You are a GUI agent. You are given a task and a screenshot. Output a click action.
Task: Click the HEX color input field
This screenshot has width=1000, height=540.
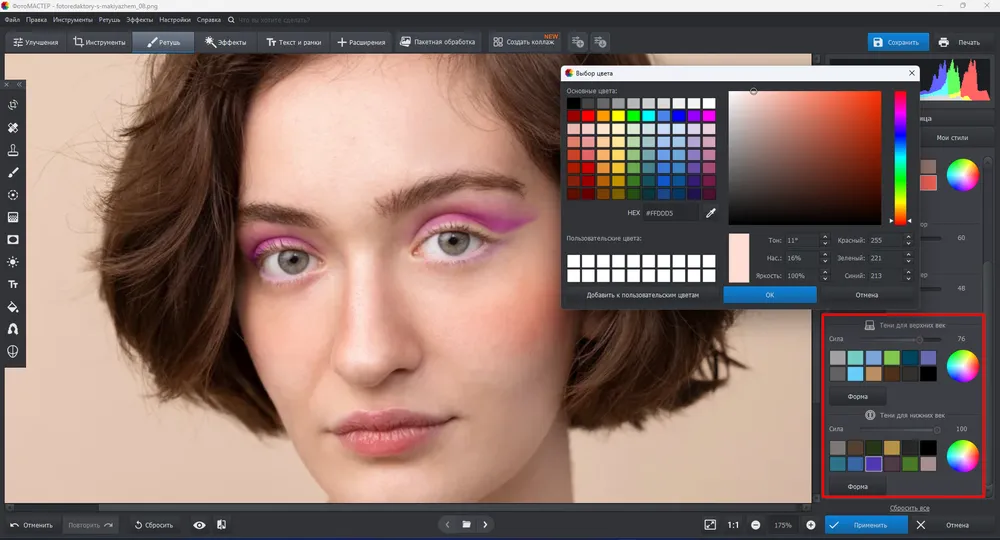pyautogui.click(x=669, y=213)
